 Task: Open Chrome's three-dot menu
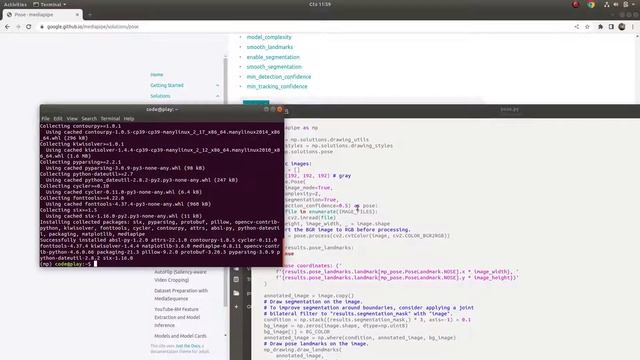coord(633,27)
